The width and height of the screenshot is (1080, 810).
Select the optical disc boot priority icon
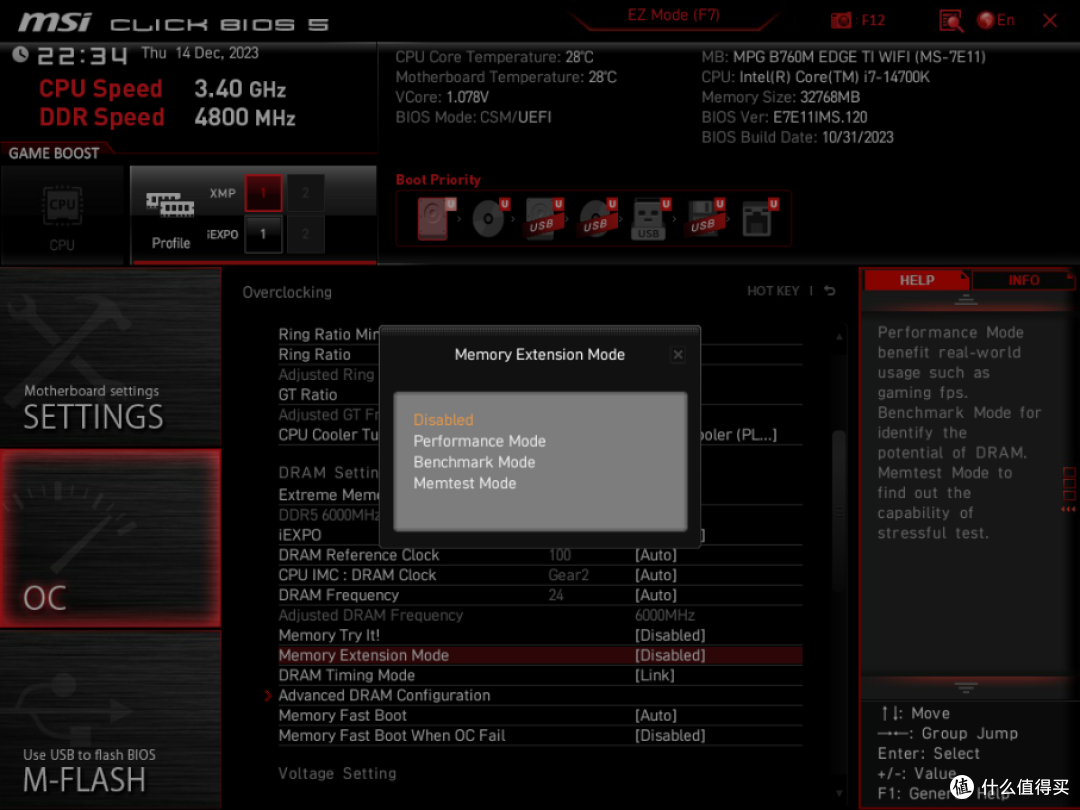[x=490, y=218]
